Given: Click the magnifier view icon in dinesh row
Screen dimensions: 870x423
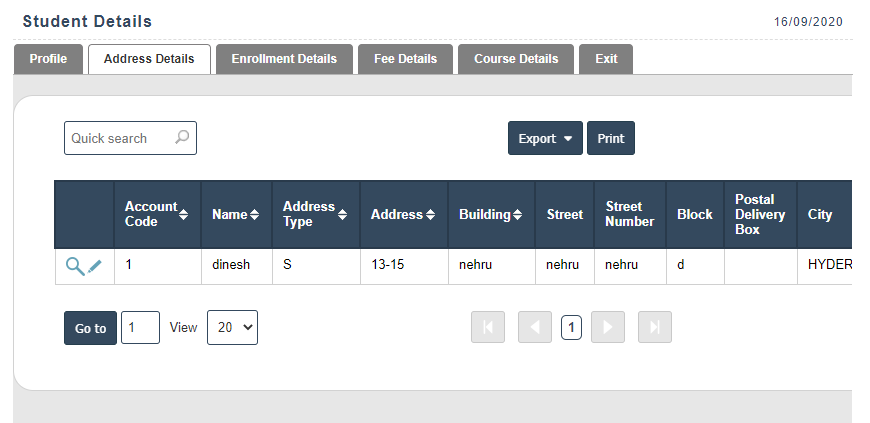Looking at the screenshot, I should coord(74,266).
